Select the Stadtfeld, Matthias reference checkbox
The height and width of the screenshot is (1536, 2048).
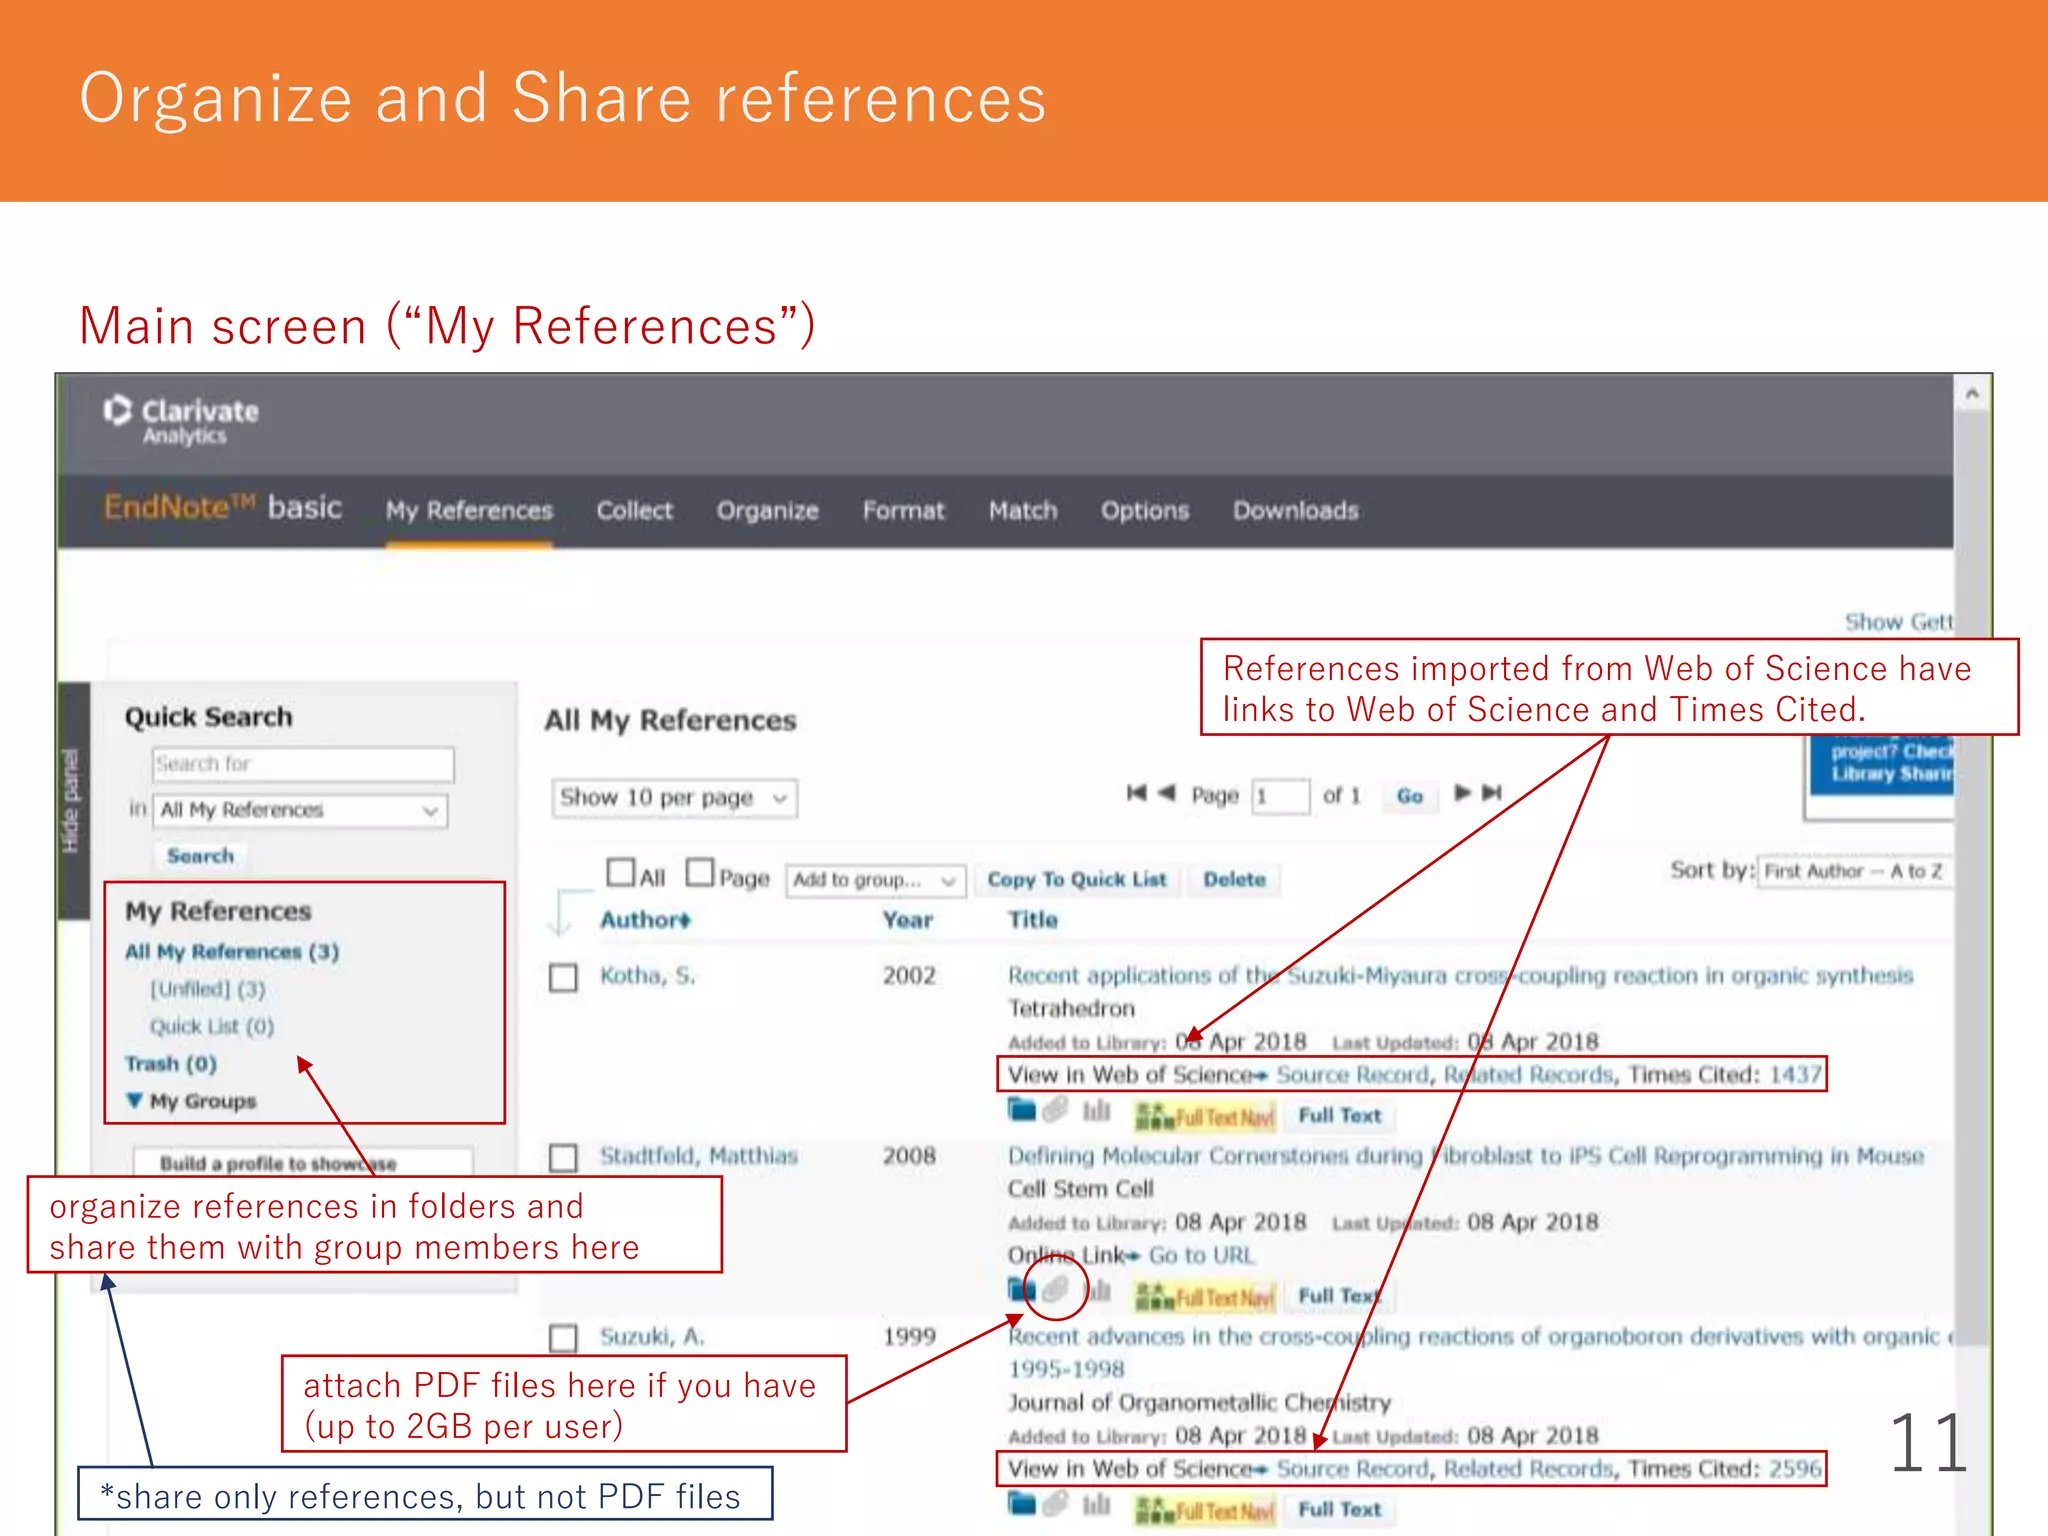564,1158
